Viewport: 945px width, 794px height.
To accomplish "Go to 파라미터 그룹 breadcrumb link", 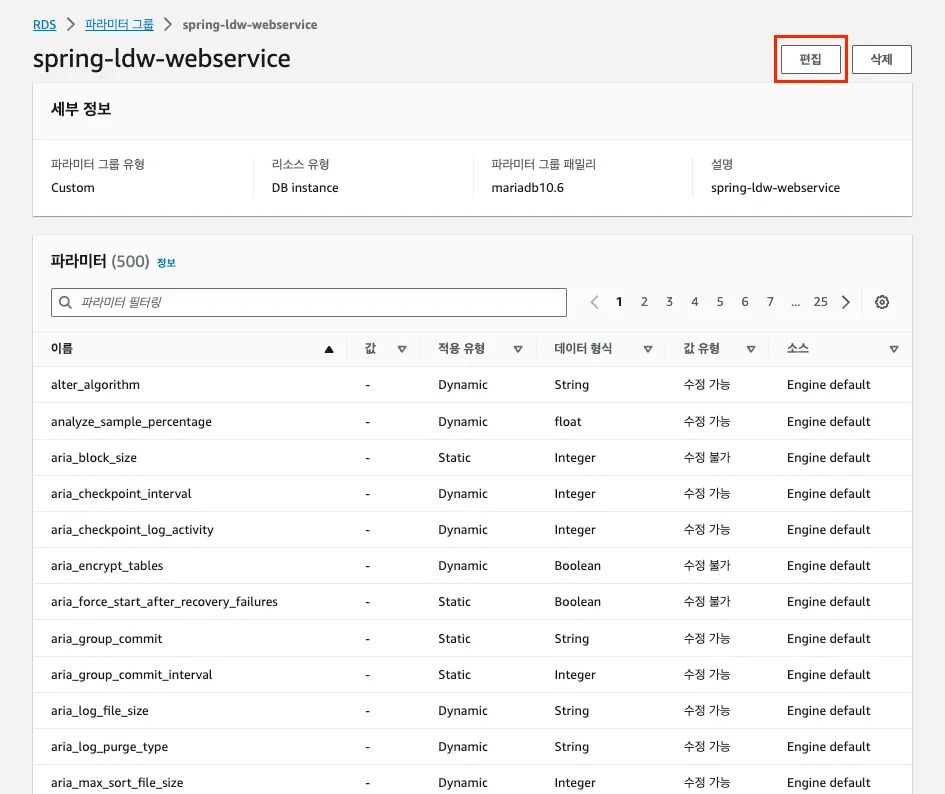I will click(119, 25).
